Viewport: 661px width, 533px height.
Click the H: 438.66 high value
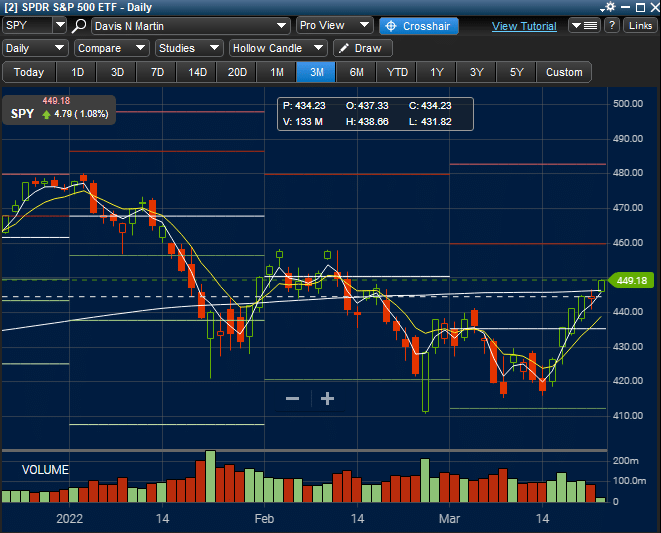(367, 122)
